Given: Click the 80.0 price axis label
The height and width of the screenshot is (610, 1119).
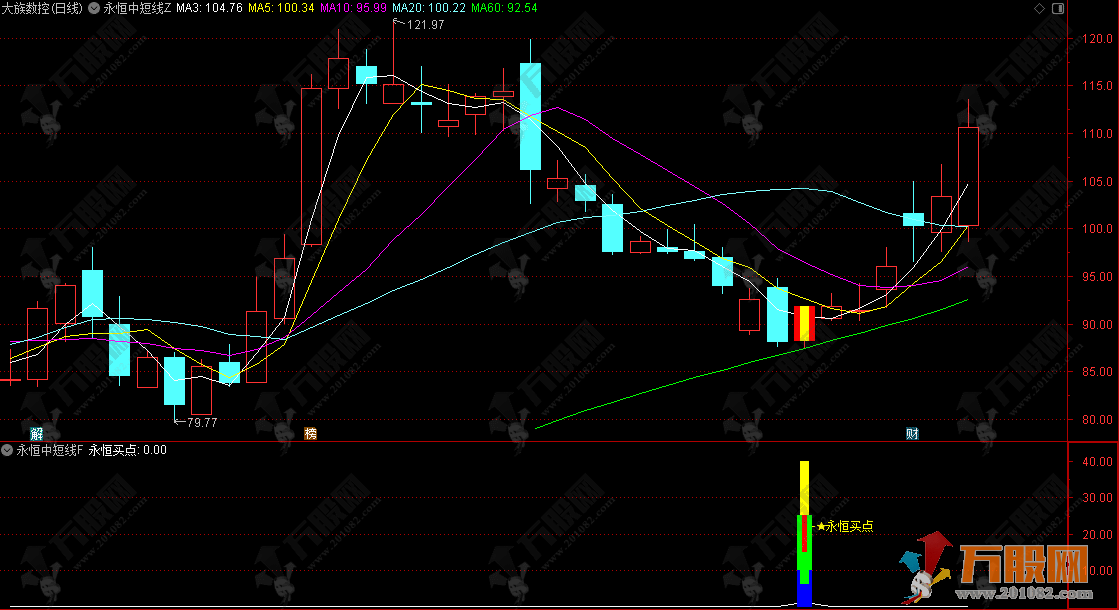Looking at the screenshot, I should click(x=1097, y=420).
